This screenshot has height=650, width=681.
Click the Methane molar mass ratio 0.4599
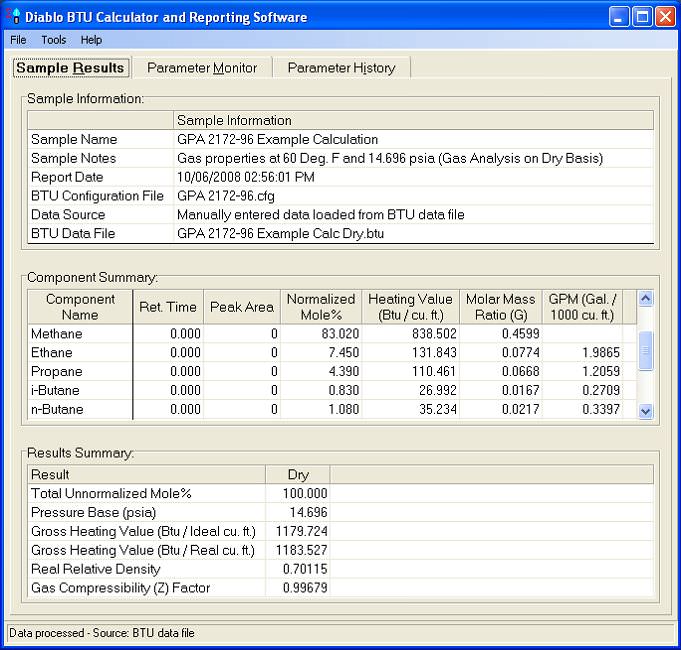click(520, 333)
